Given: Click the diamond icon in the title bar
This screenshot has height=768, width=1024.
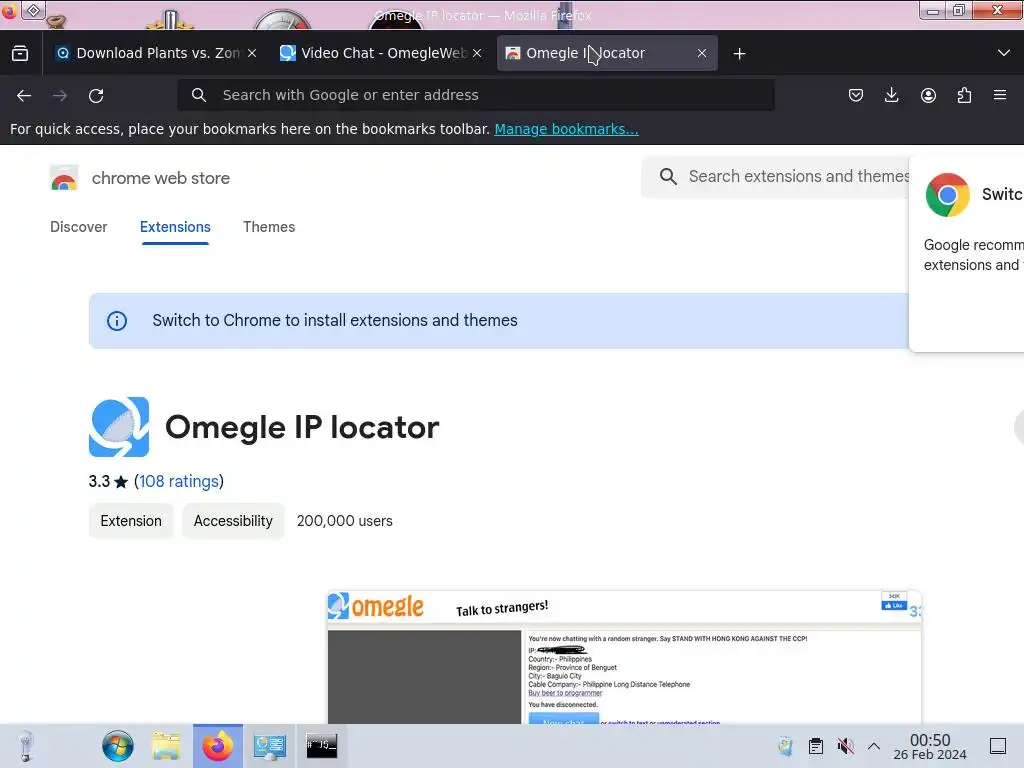Looking at the screenshot, I should (x=33, y=10).
